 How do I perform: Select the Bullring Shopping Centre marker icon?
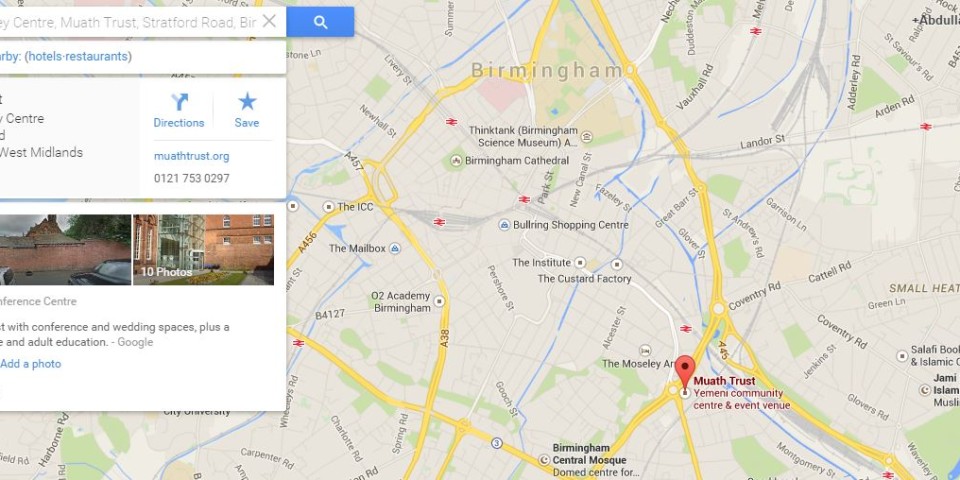coord(504,225)
